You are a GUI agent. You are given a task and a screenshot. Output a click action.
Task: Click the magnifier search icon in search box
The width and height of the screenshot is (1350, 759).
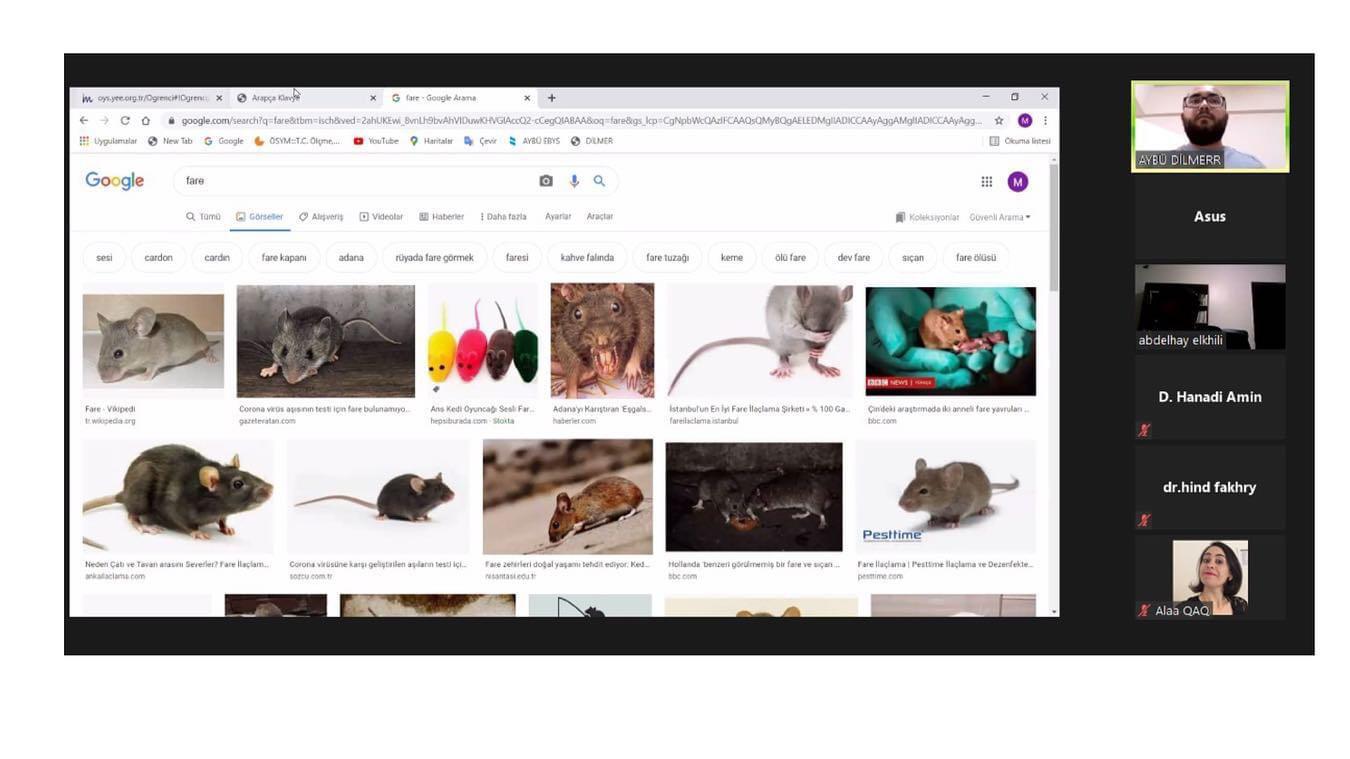[x=599, y=181]
